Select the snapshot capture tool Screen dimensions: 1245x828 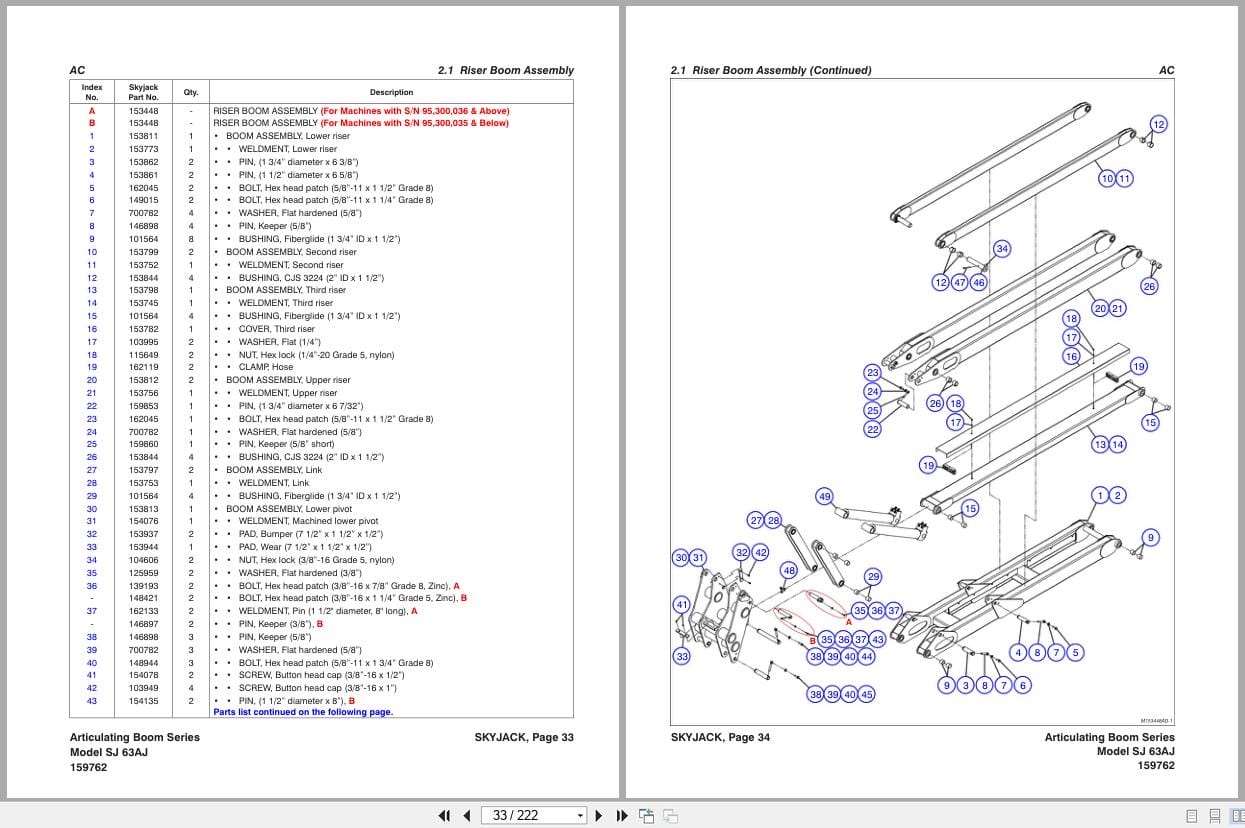pos(645,815)
